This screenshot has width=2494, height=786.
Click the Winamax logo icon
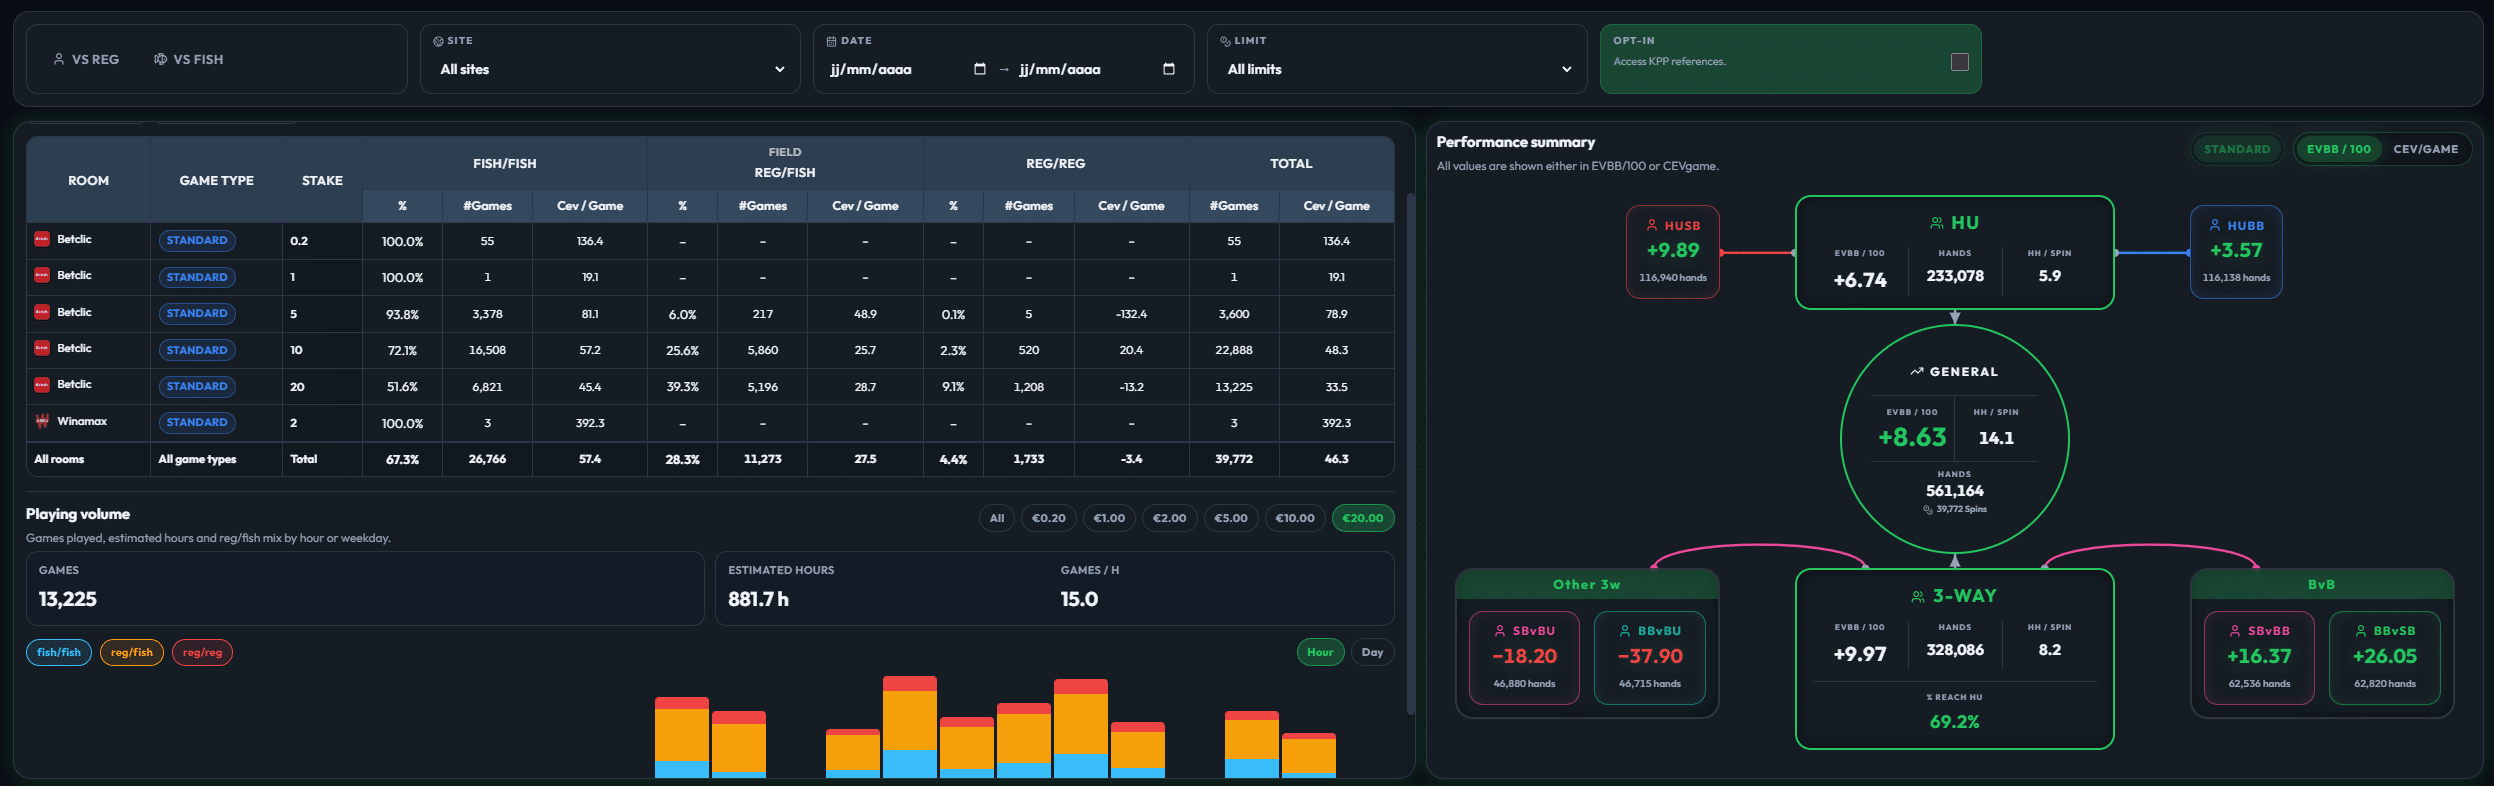click(42, 421)
